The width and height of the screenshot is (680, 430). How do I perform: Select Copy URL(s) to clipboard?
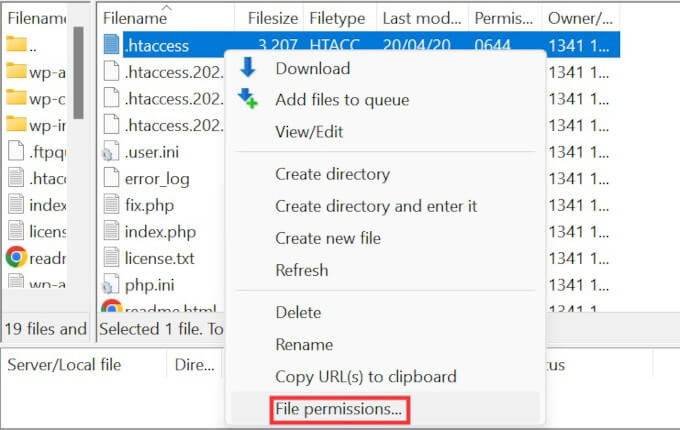[x=365, y=377]
